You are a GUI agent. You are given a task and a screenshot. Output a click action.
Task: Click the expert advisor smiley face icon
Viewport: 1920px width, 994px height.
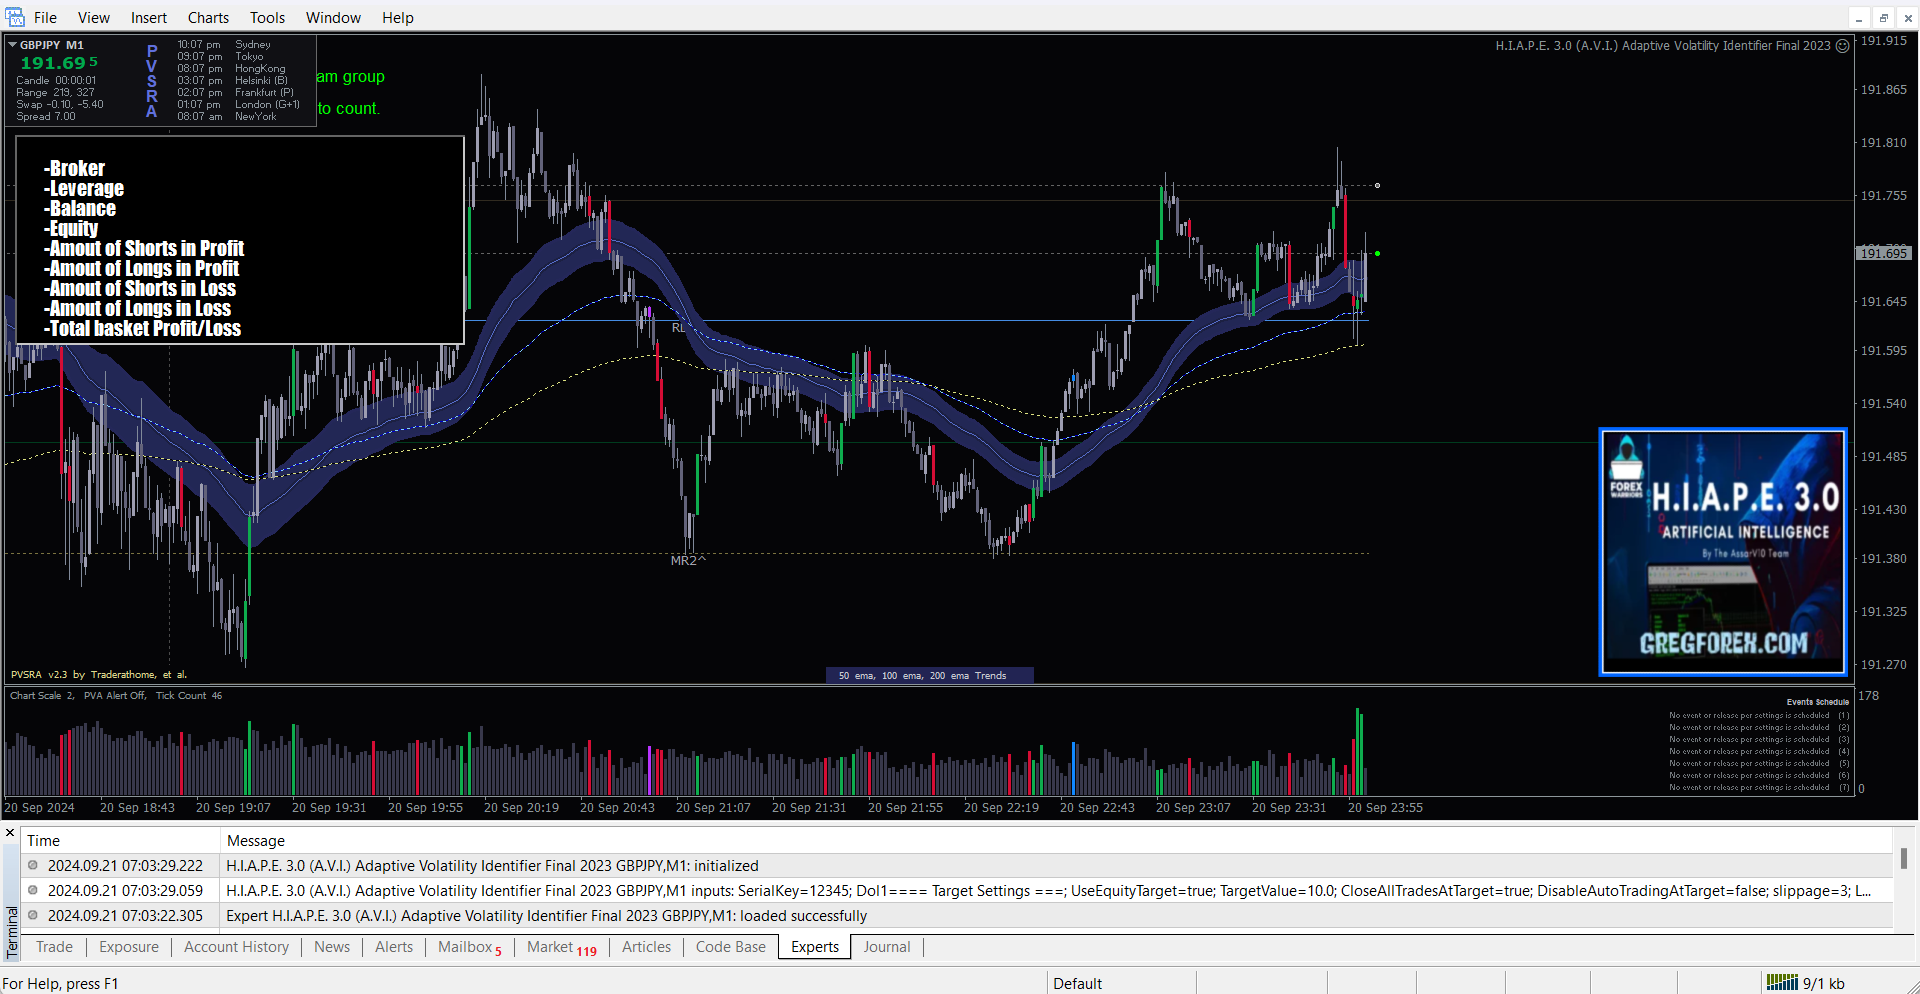point(1842,46)
